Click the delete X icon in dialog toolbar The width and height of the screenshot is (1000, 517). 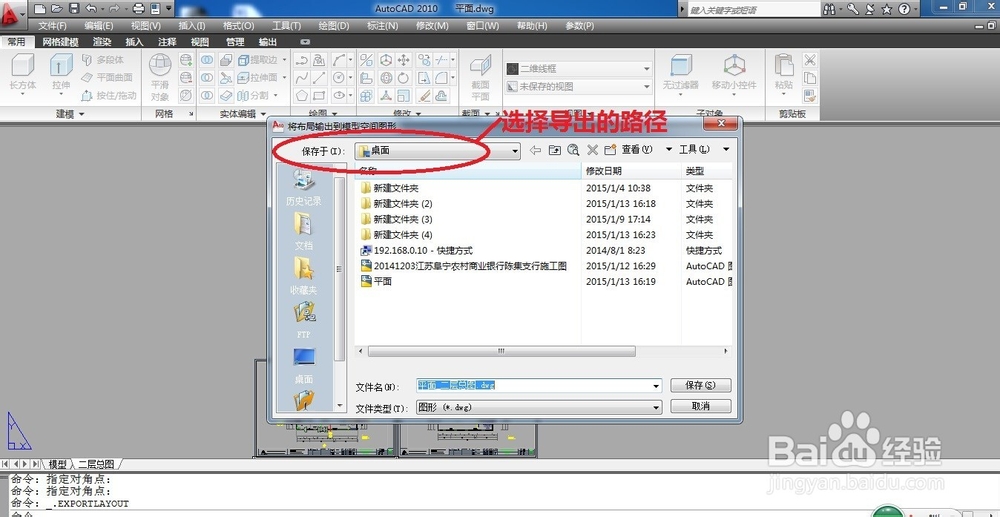[592, 150]
